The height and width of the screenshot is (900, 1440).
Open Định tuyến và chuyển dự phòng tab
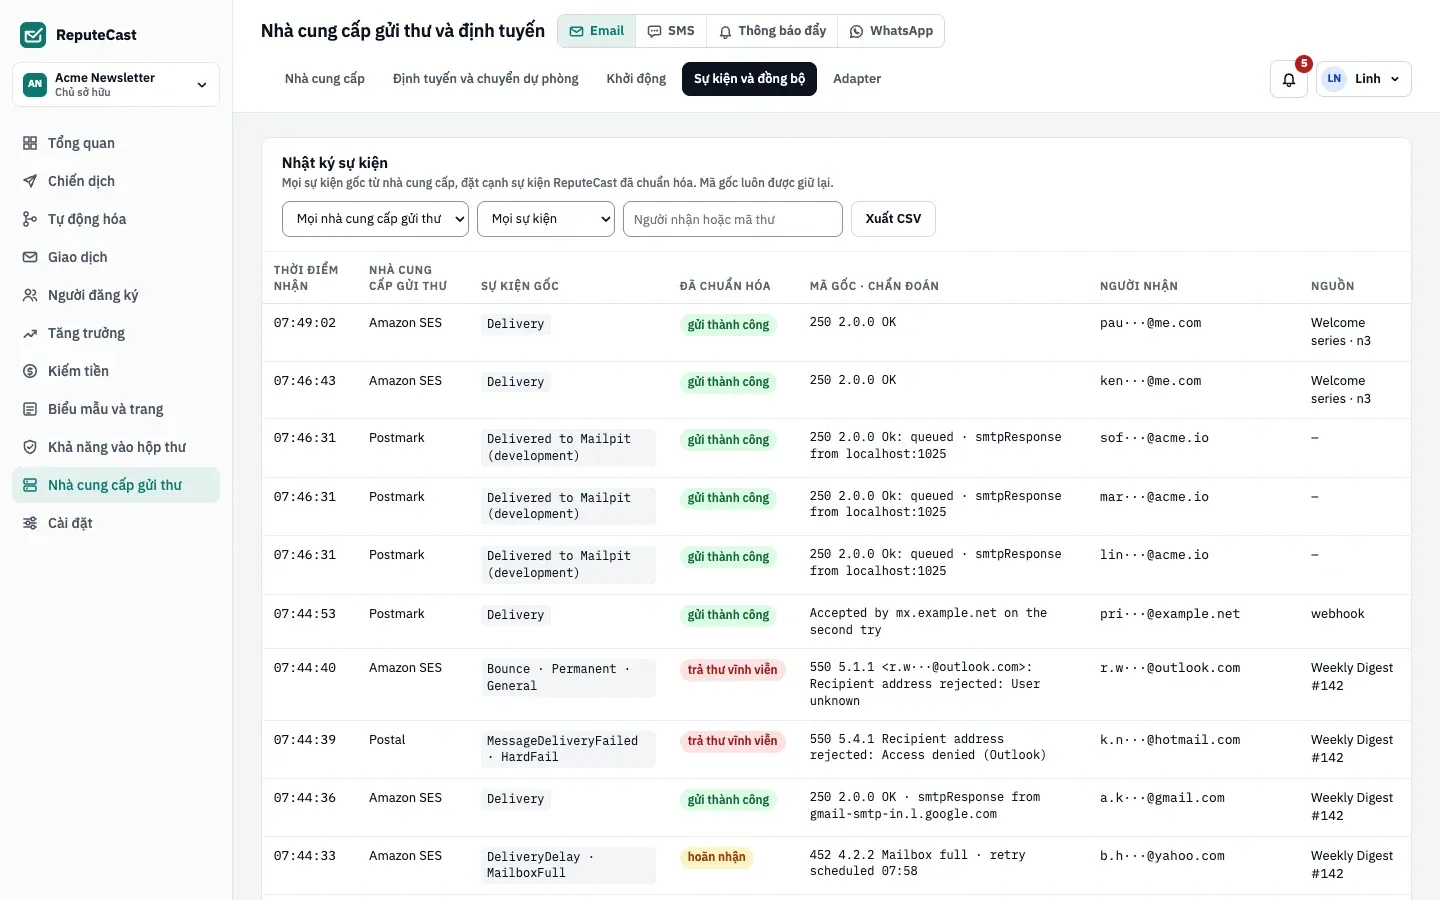coord(486,79)
